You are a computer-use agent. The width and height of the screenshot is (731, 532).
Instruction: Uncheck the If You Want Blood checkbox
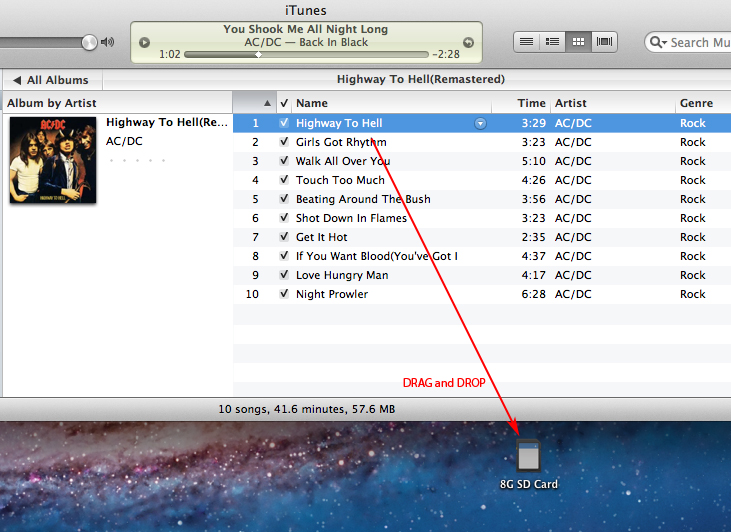[284, 256]
